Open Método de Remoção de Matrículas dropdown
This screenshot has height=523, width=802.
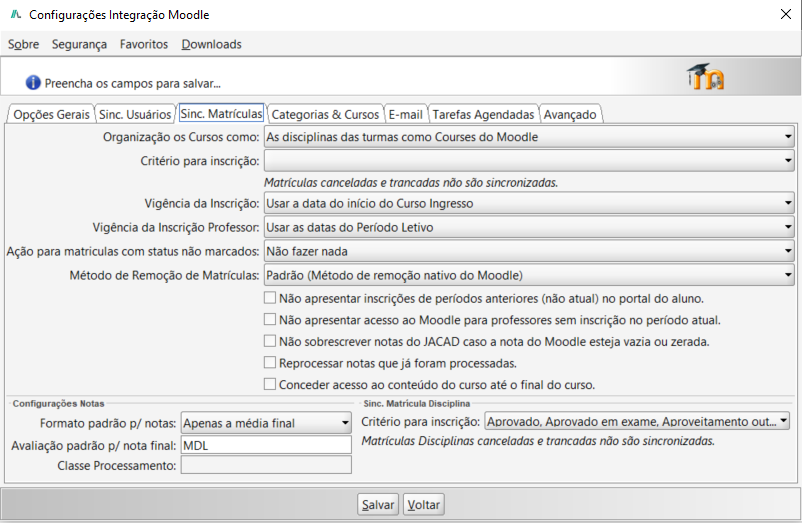[x=529, y=276]
